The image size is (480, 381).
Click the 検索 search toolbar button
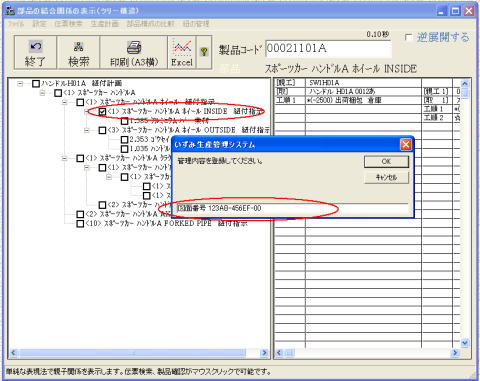pos(78,53)
